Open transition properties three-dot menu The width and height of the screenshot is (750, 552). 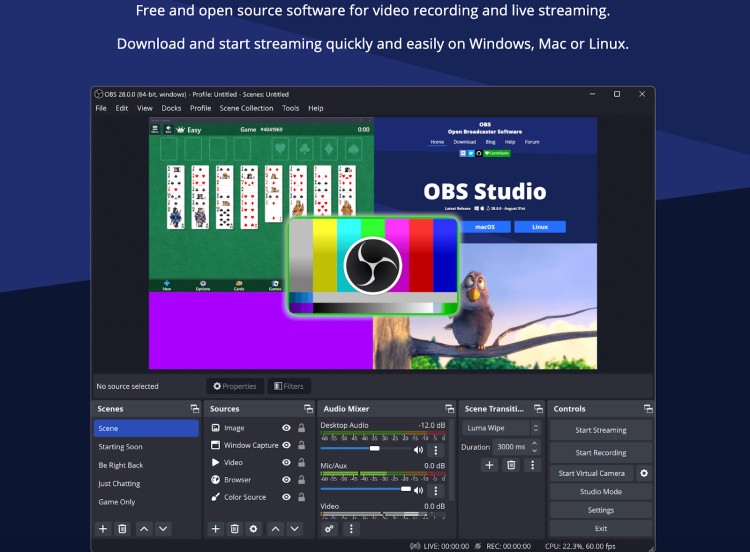point(532,465)
